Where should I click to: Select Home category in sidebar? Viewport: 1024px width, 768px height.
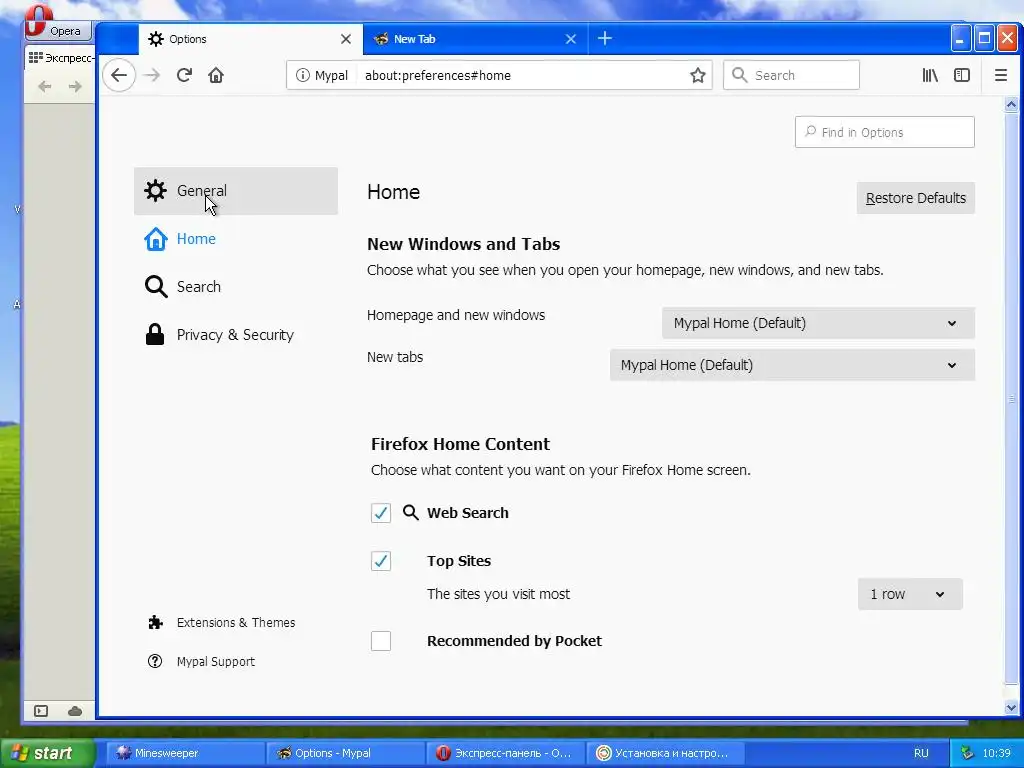pyautogui.click(x=236, y=239)
